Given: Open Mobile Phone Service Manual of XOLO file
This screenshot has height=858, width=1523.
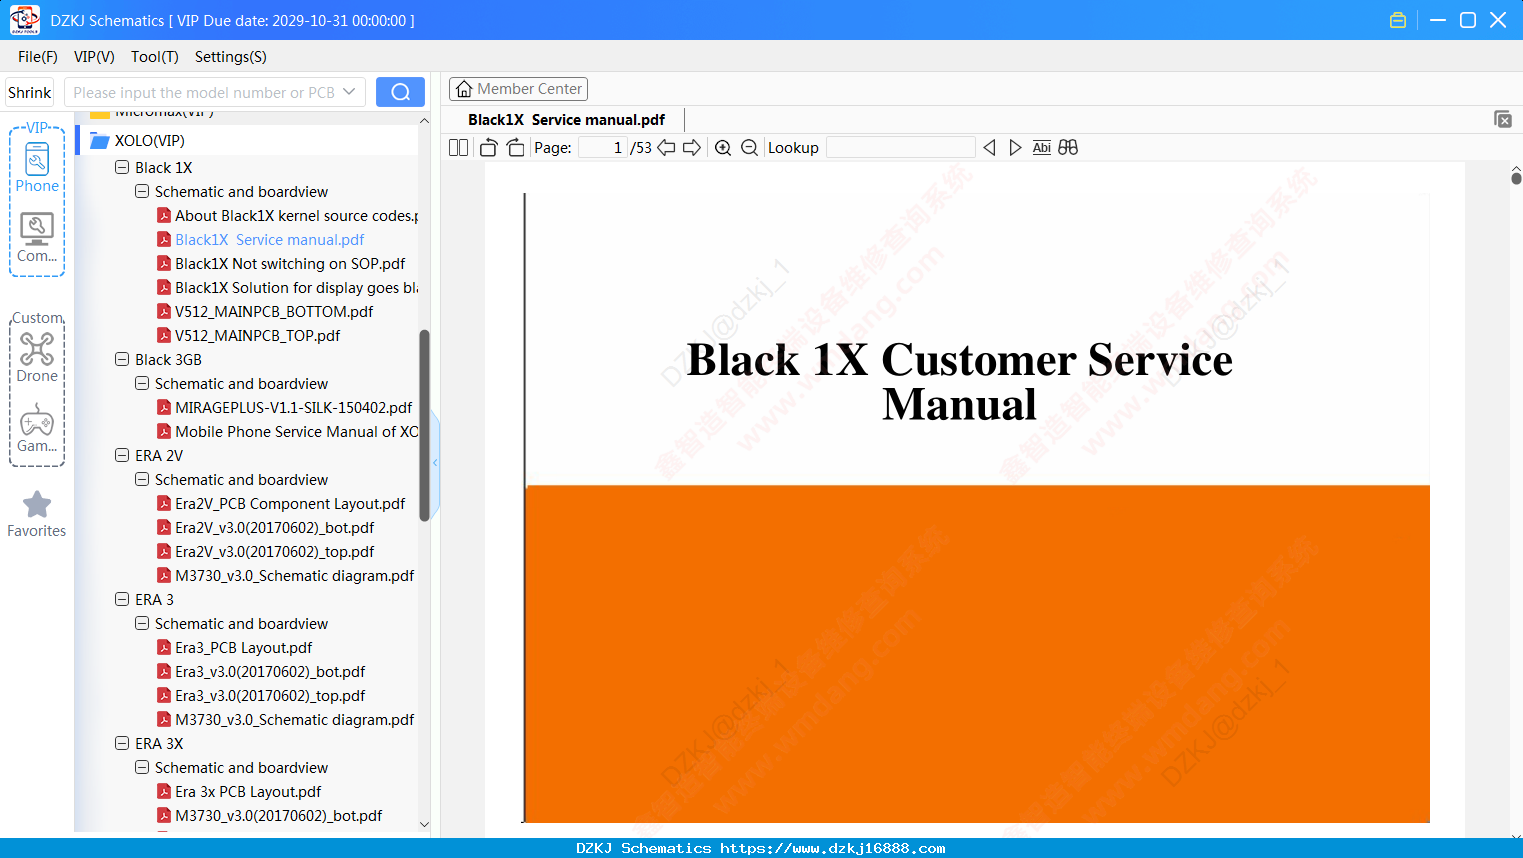Looking at the screenshot, I should pyautogui.click(x=297, y=432).
